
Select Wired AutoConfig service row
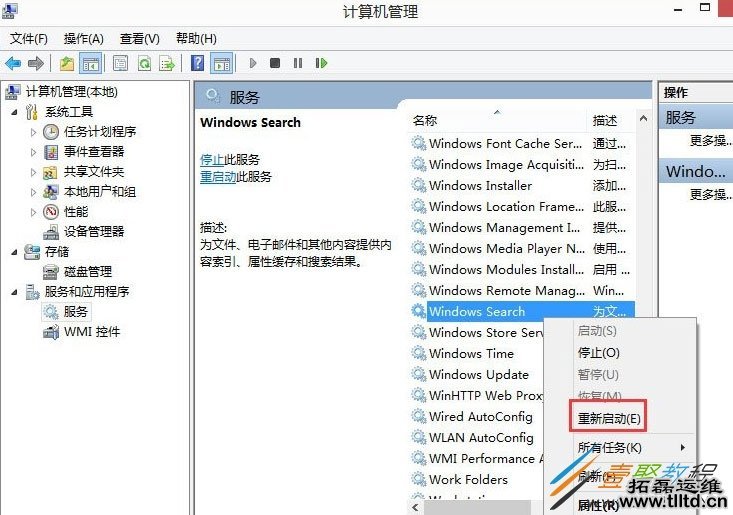click(476, 417)
